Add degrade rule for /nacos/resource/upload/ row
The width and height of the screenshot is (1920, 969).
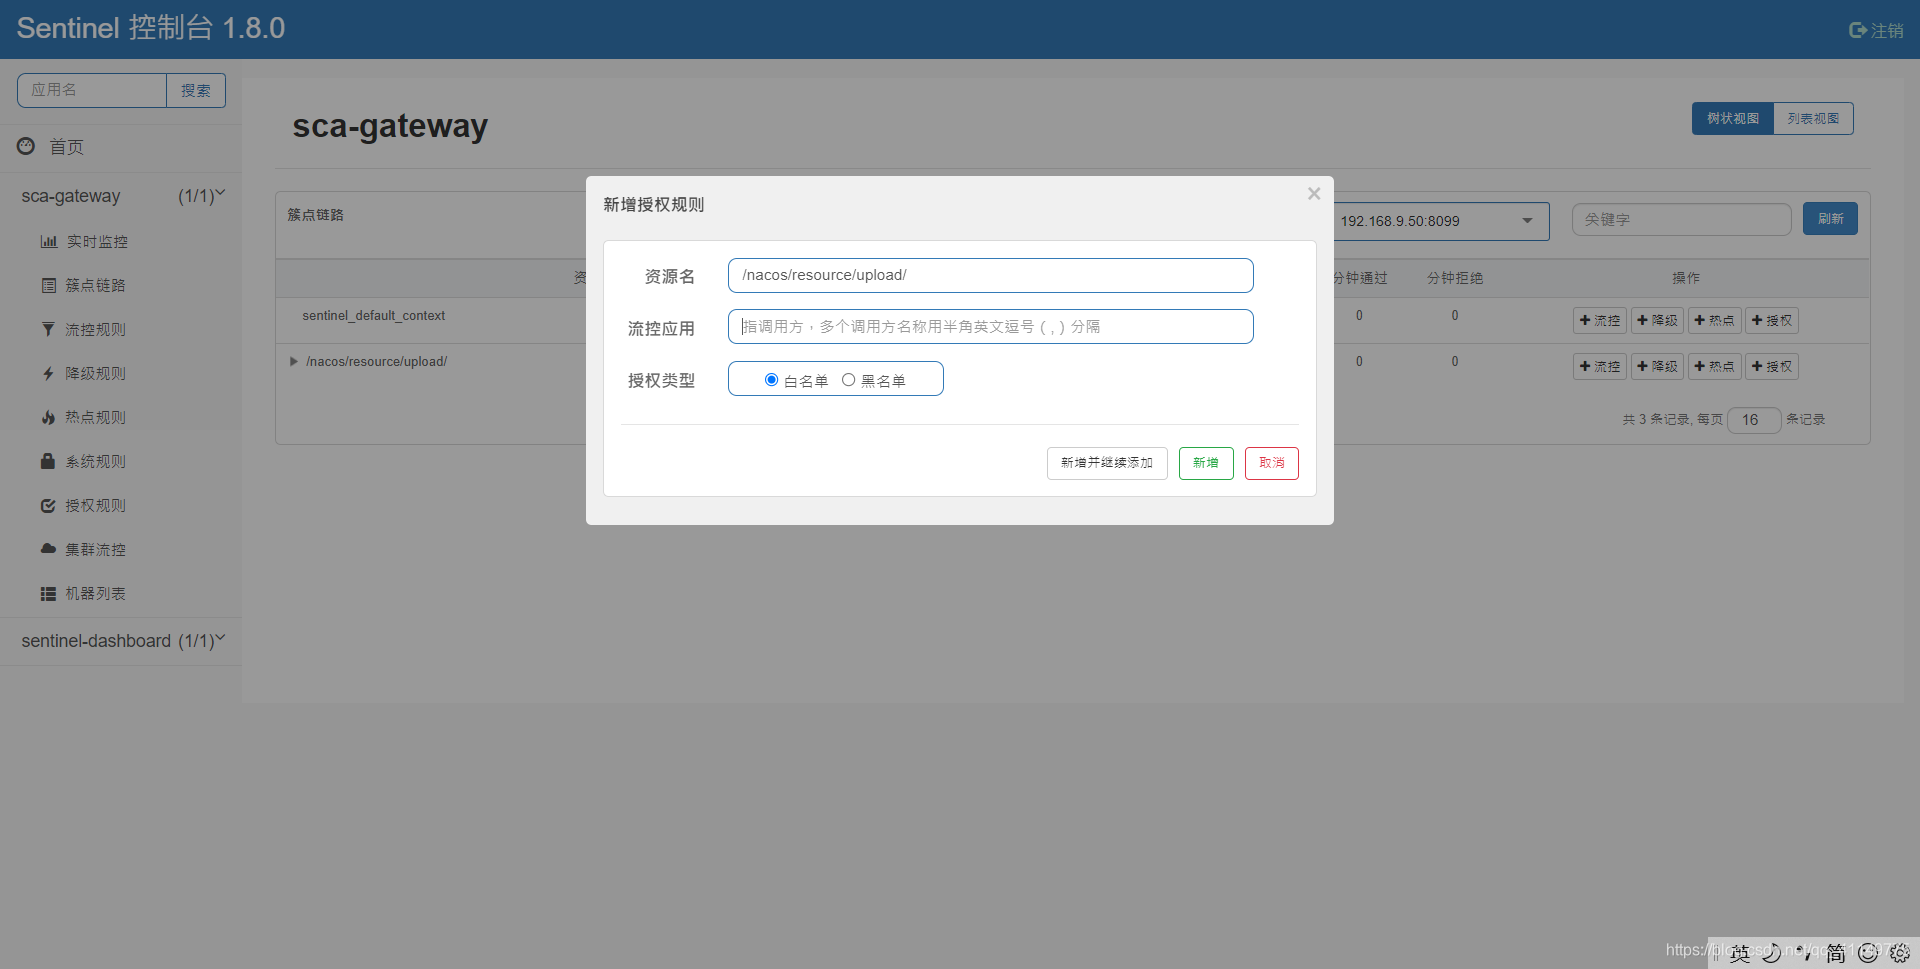click(1657, 366)
